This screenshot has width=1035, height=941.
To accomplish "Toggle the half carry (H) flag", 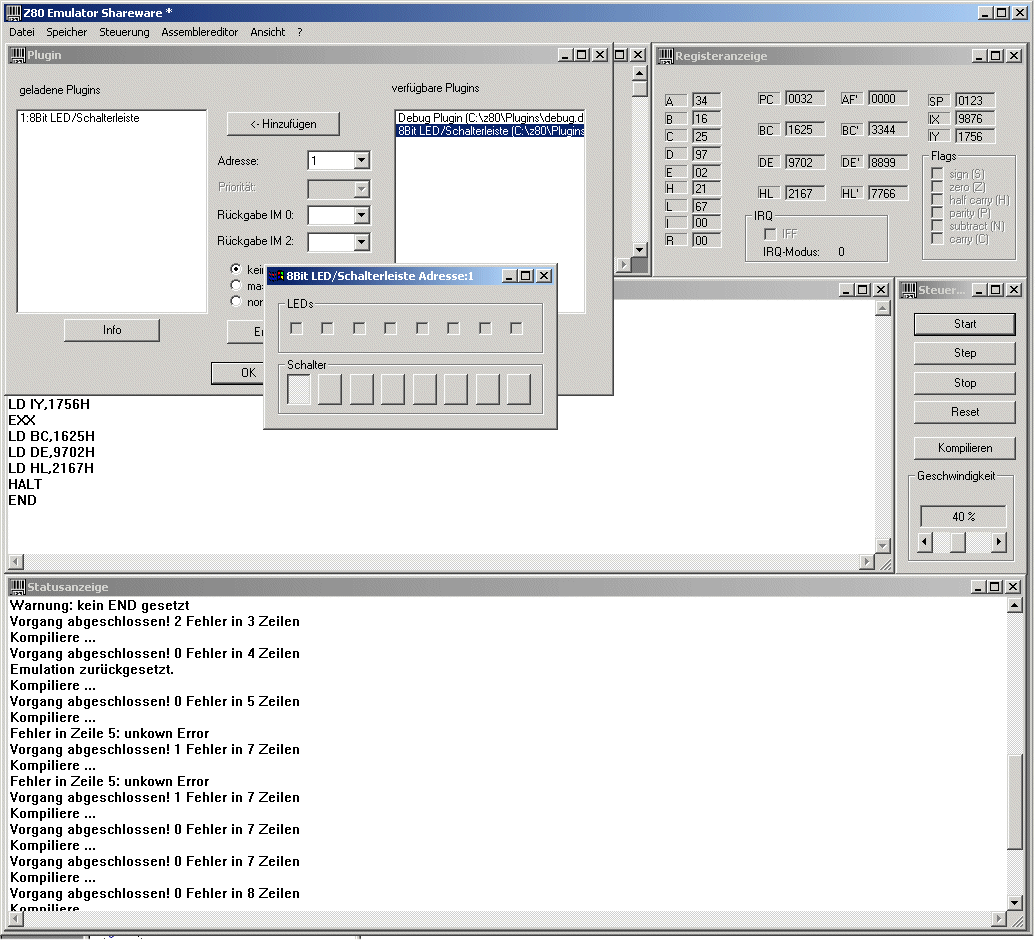I will point(937,199).
